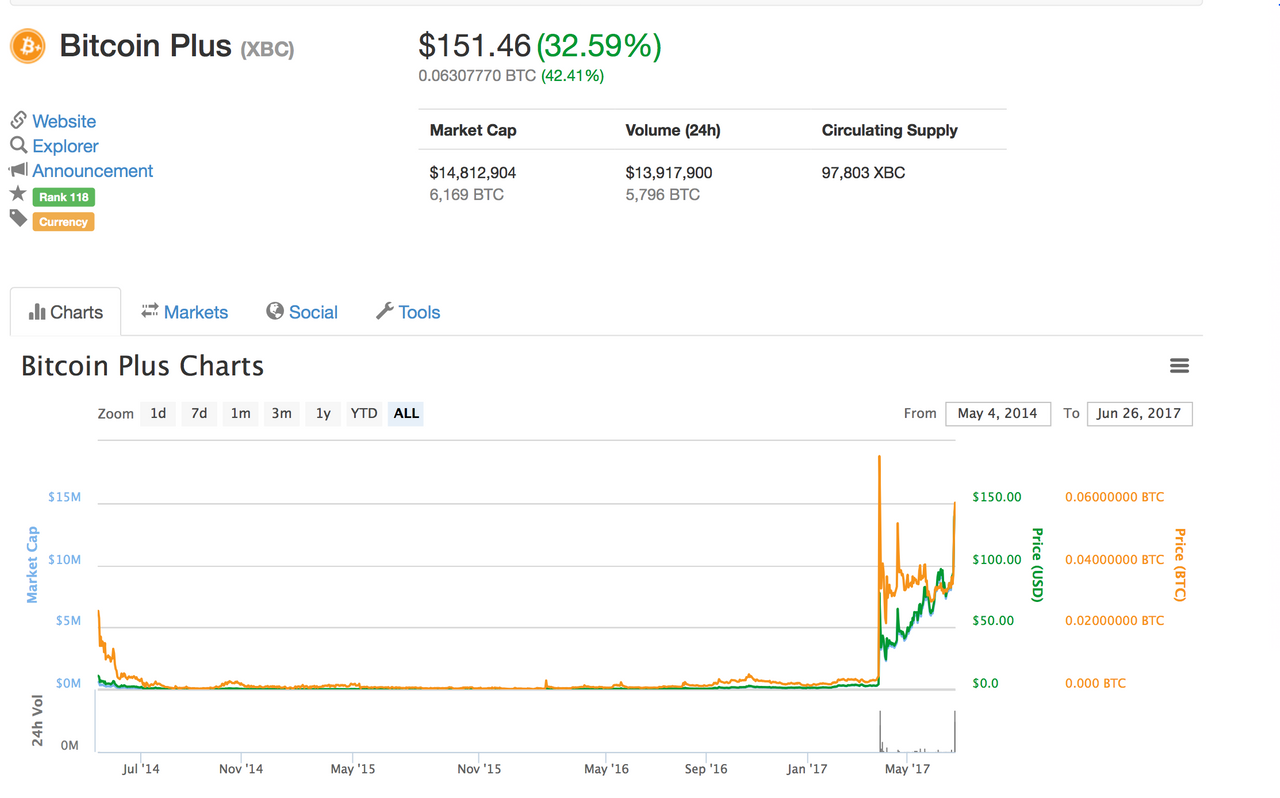Click the tag icon next to Currency

tap(18, 218)
